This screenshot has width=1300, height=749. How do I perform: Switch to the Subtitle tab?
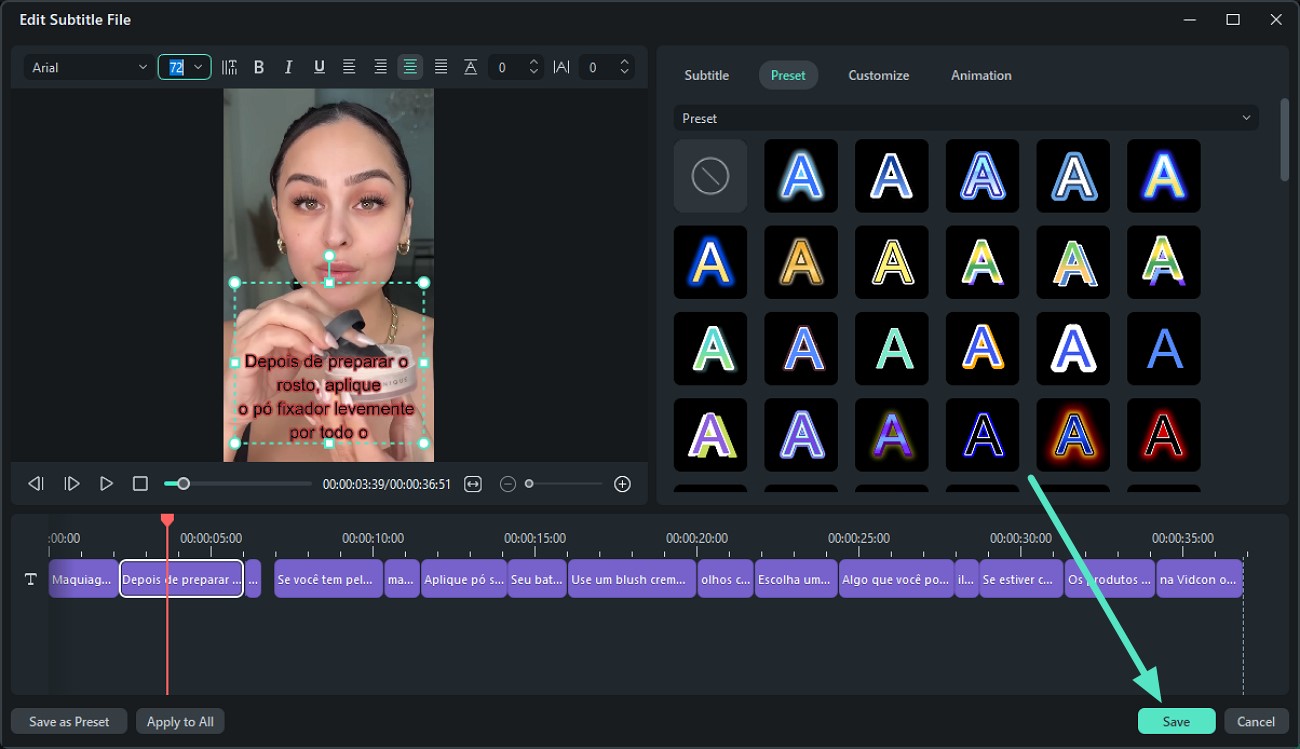(706, 75)
